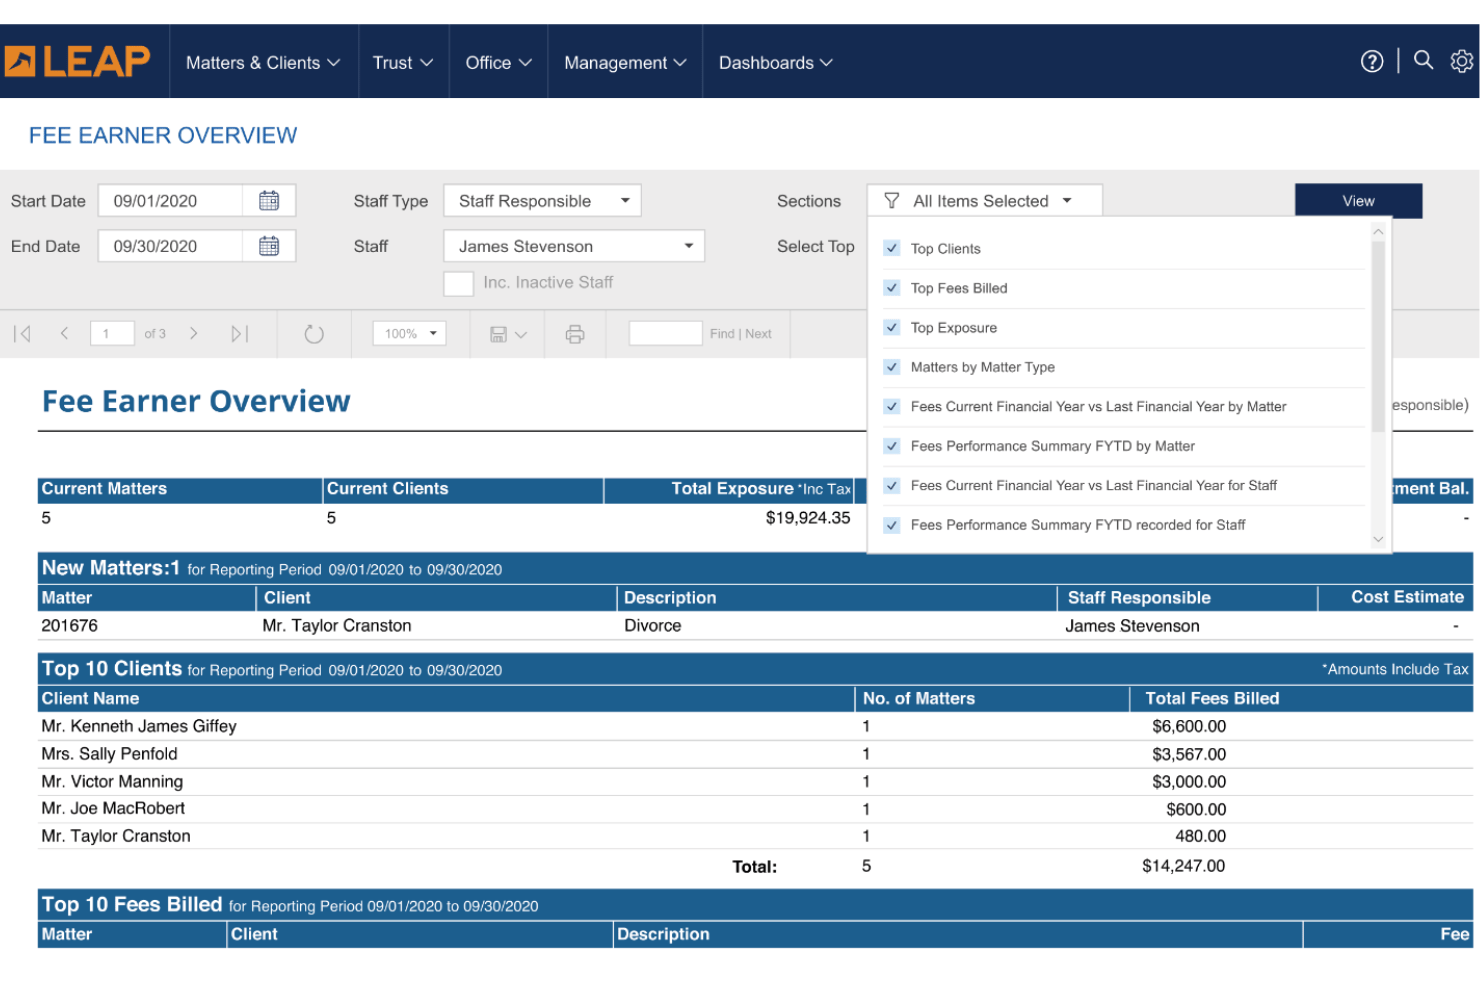Open the zoom 100% dropdown

pos(409,334)
